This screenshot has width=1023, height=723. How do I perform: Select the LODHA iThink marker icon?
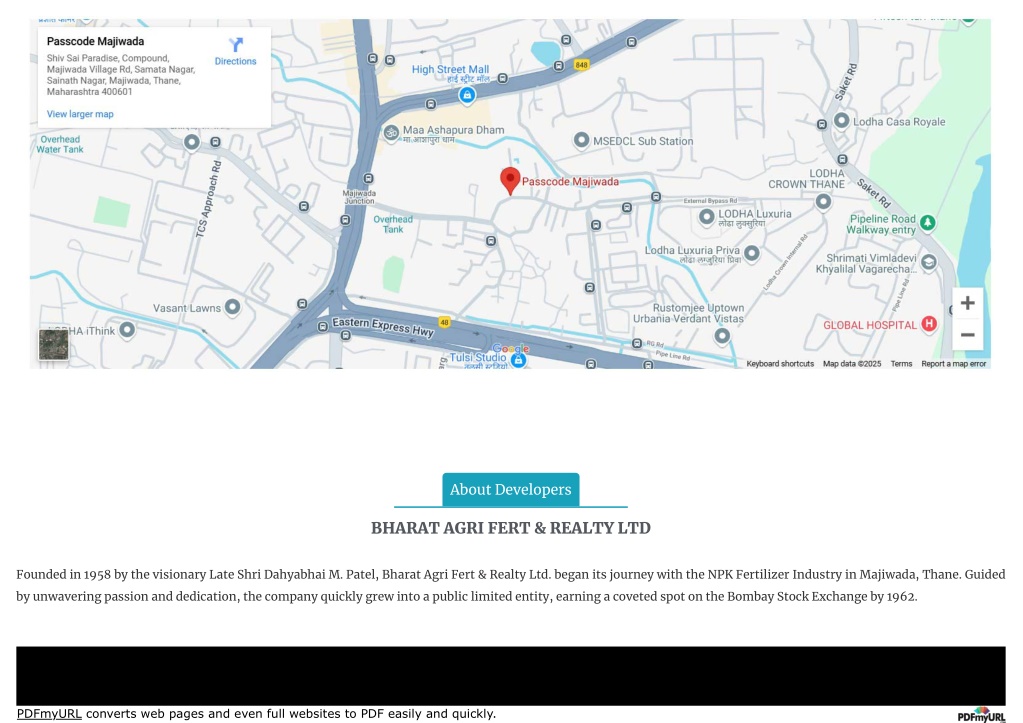(127, 330)
